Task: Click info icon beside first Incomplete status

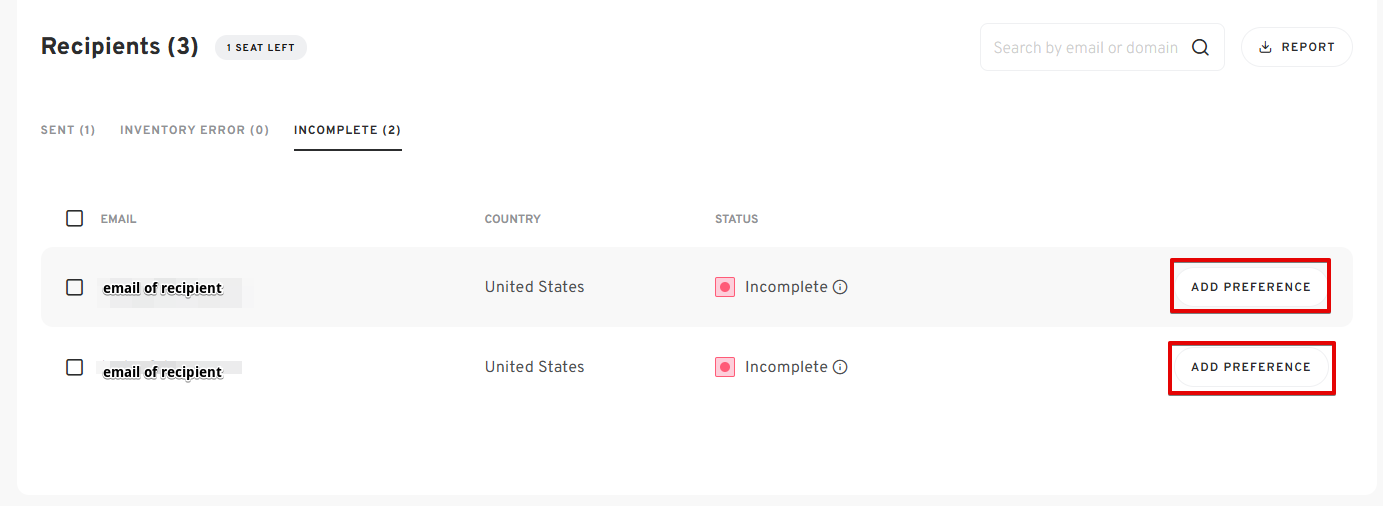Action: point(840,287)
